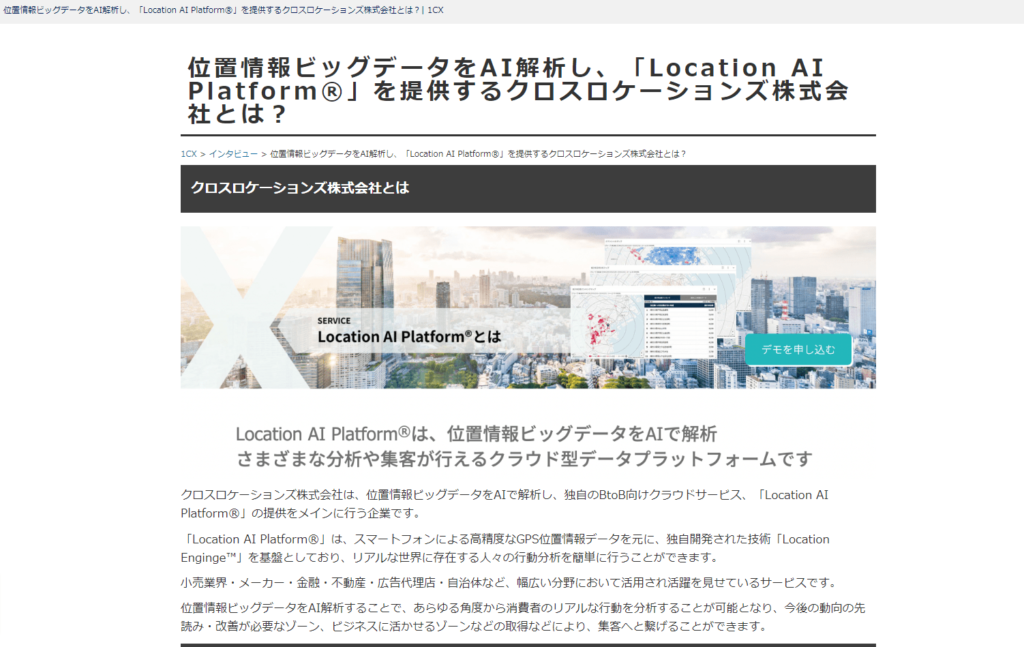Open the 1CX home breadcrumb link
The image size is (1024, 647).
(x=187, y=154)
